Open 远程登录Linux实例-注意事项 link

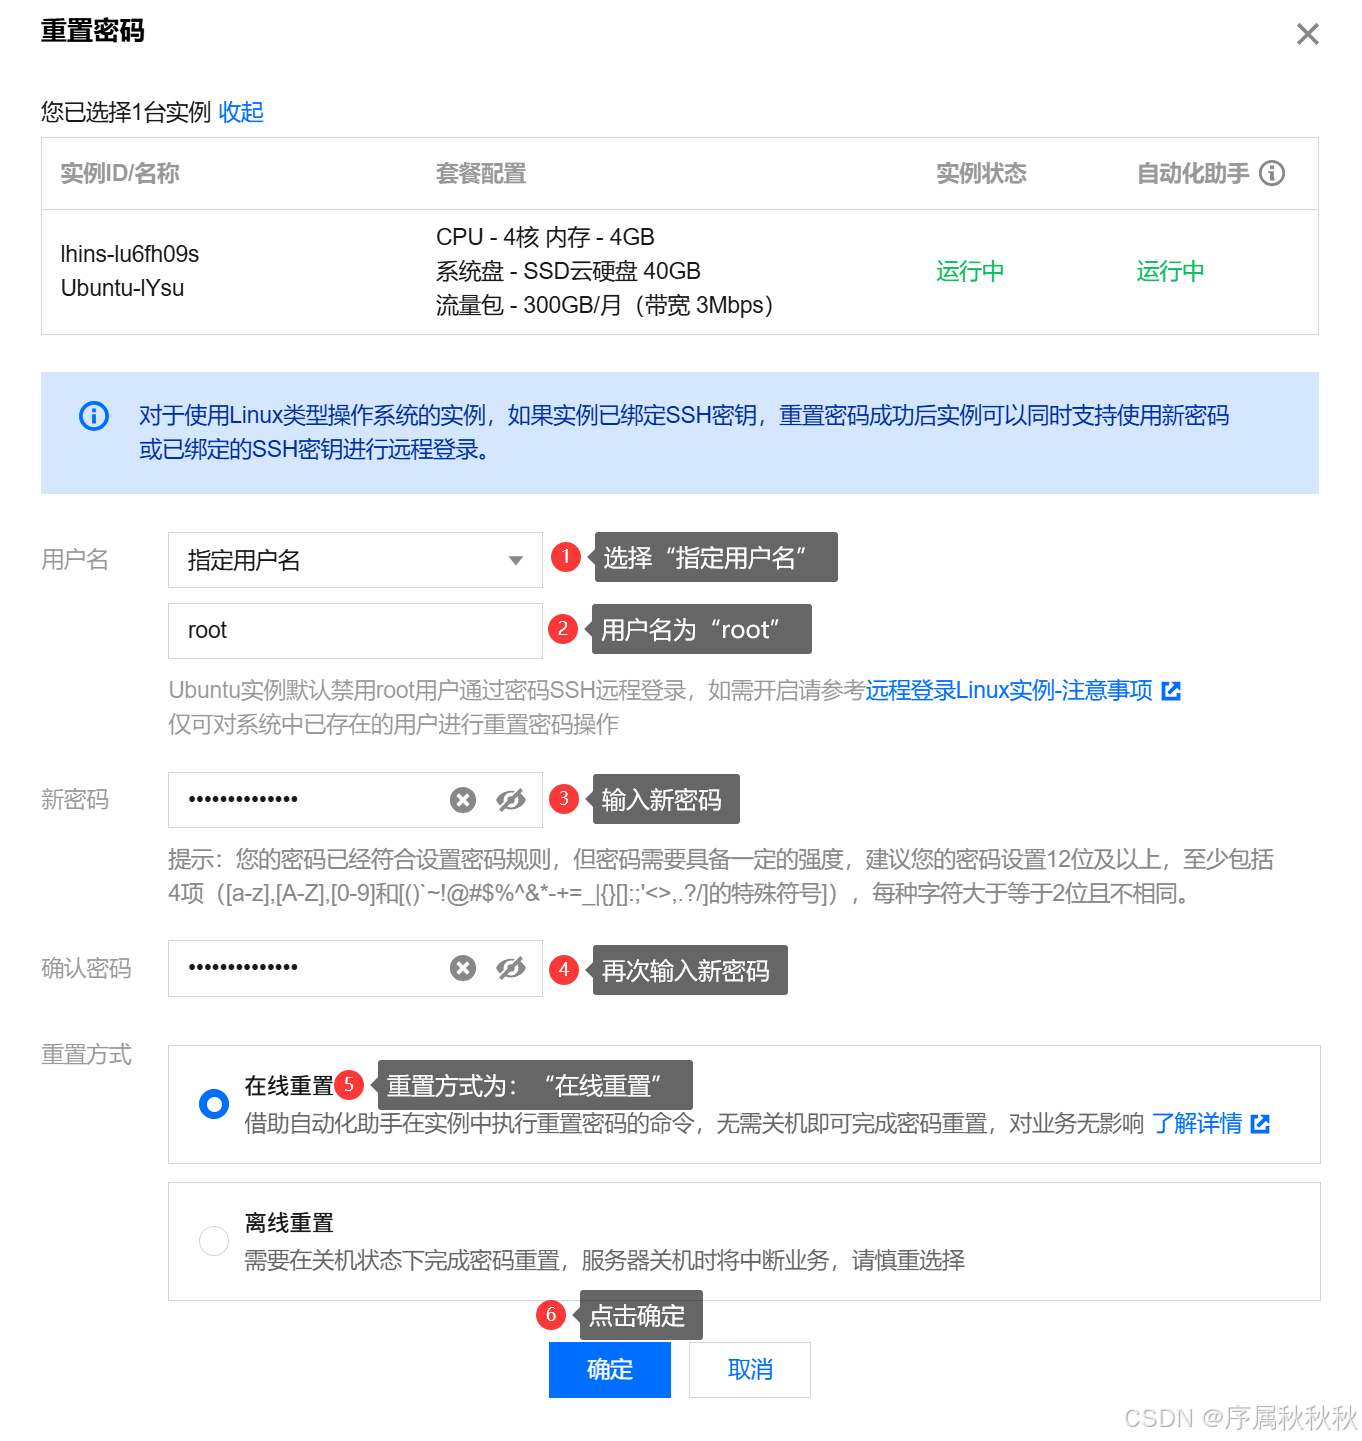(1010, 690)
